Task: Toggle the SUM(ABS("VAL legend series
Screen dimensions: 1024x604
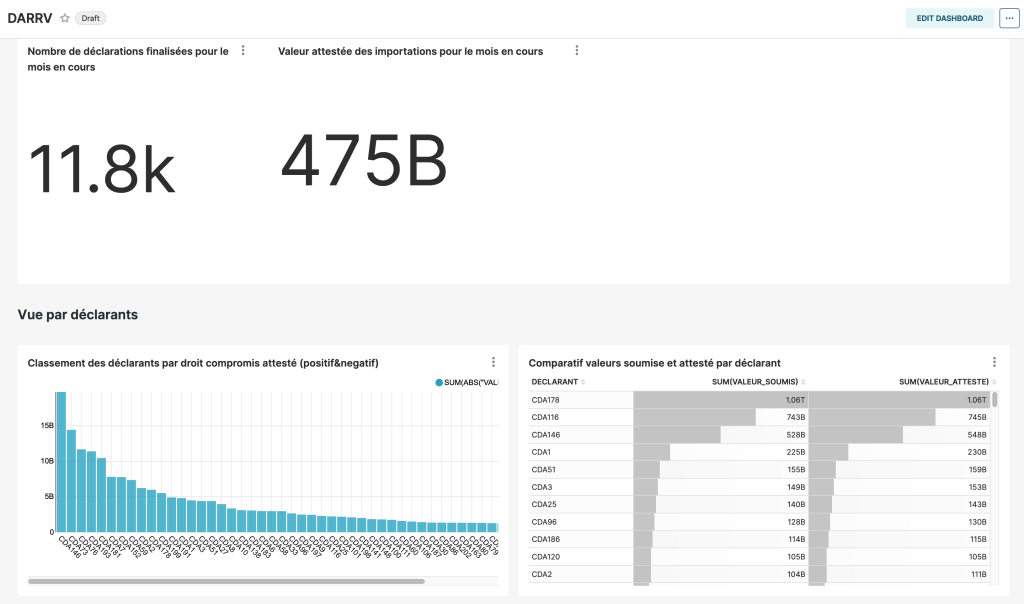Action: 467,383
